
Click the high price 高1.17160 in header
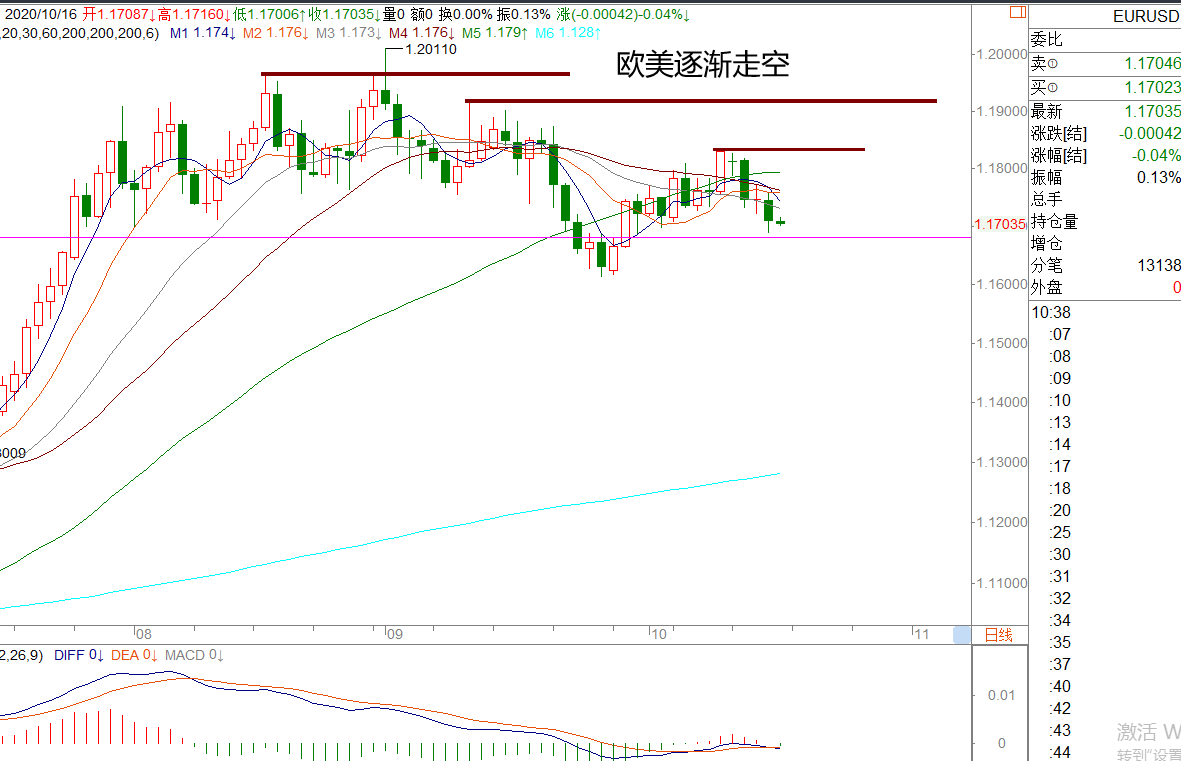[194, 14]
